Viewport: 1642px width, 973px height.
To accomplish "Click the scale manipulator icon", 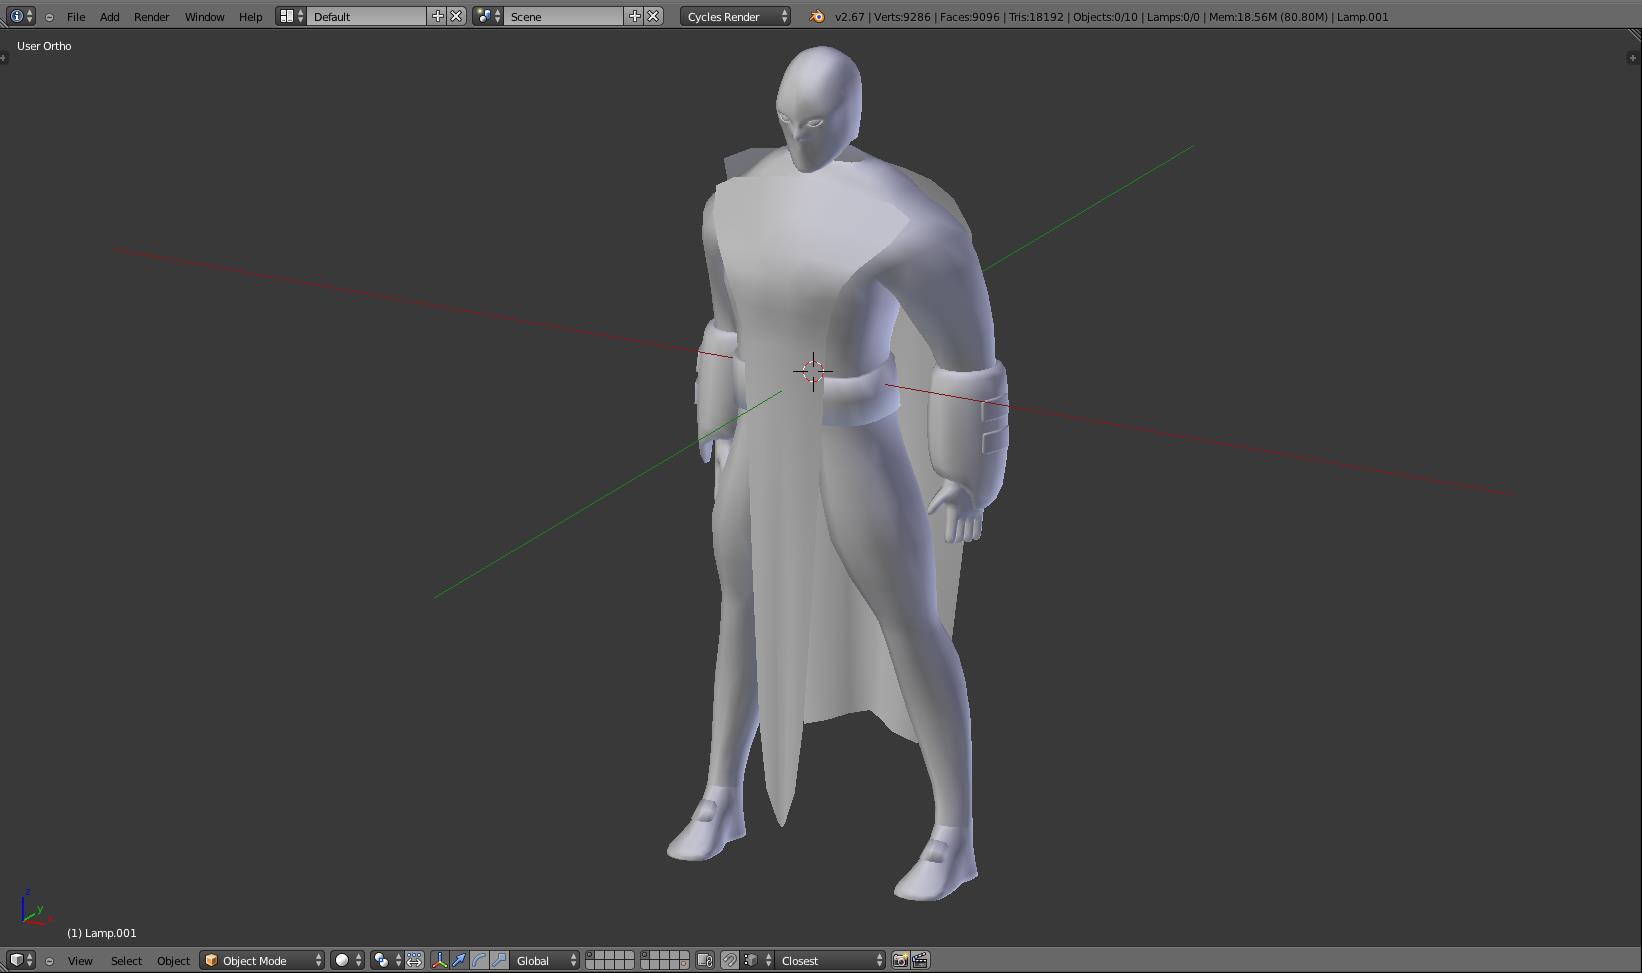I will 499,960.
